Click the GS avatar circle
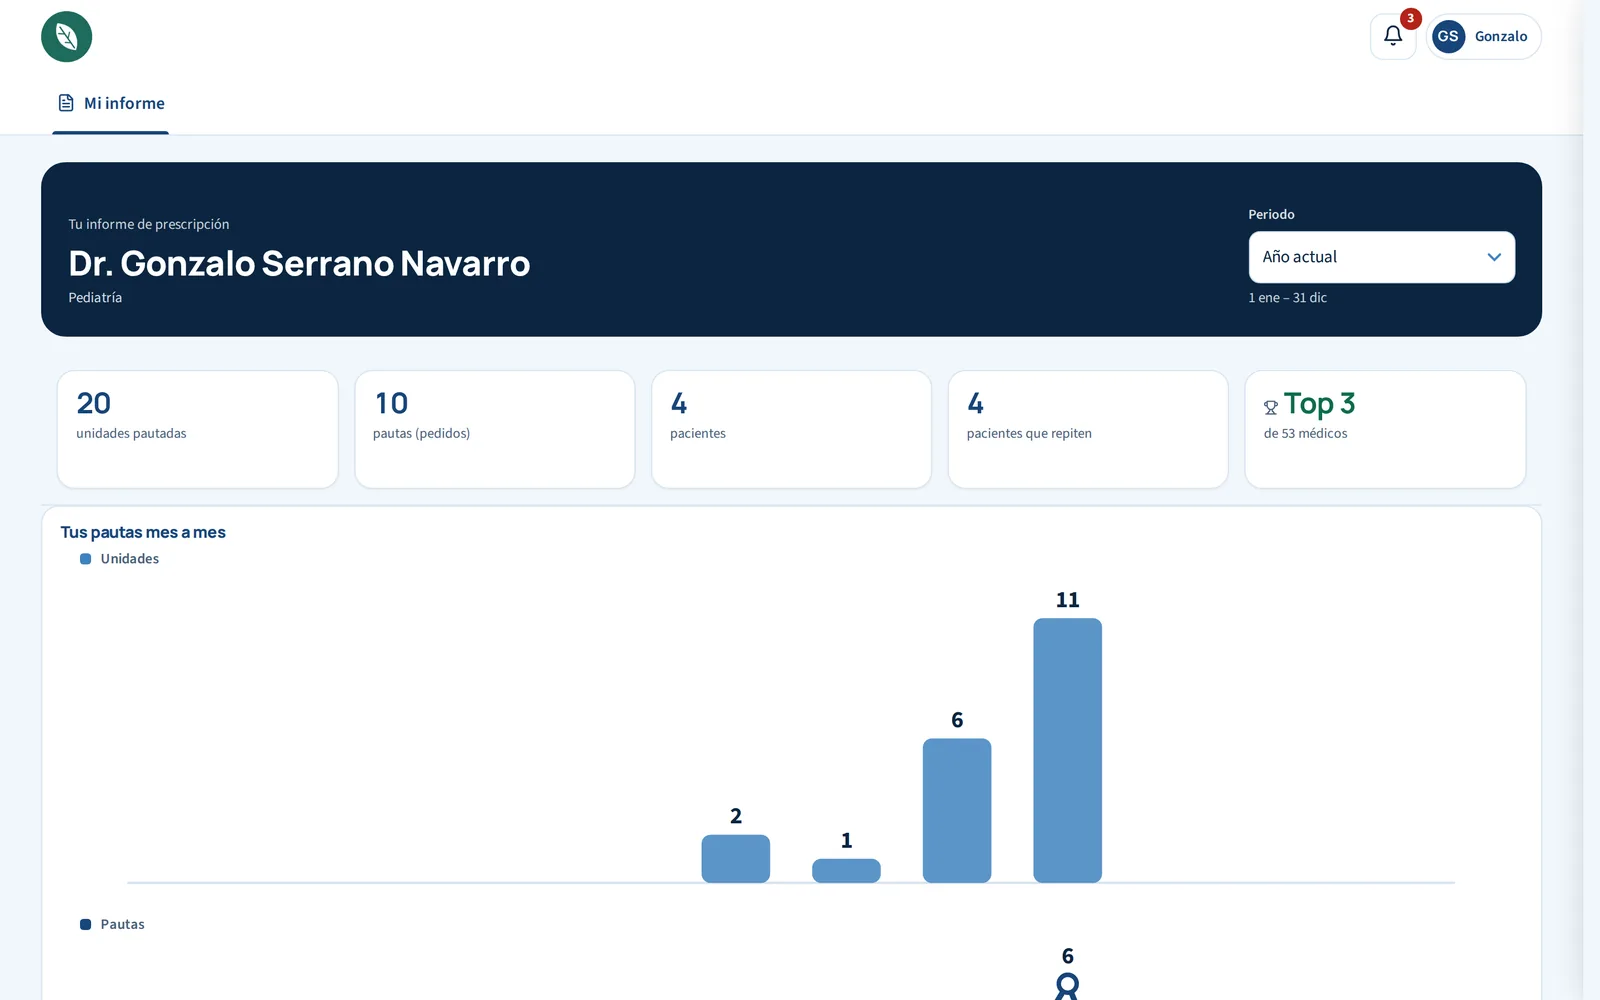Viewport: 1600px width, 1000px height. (x=1448, y=36)
